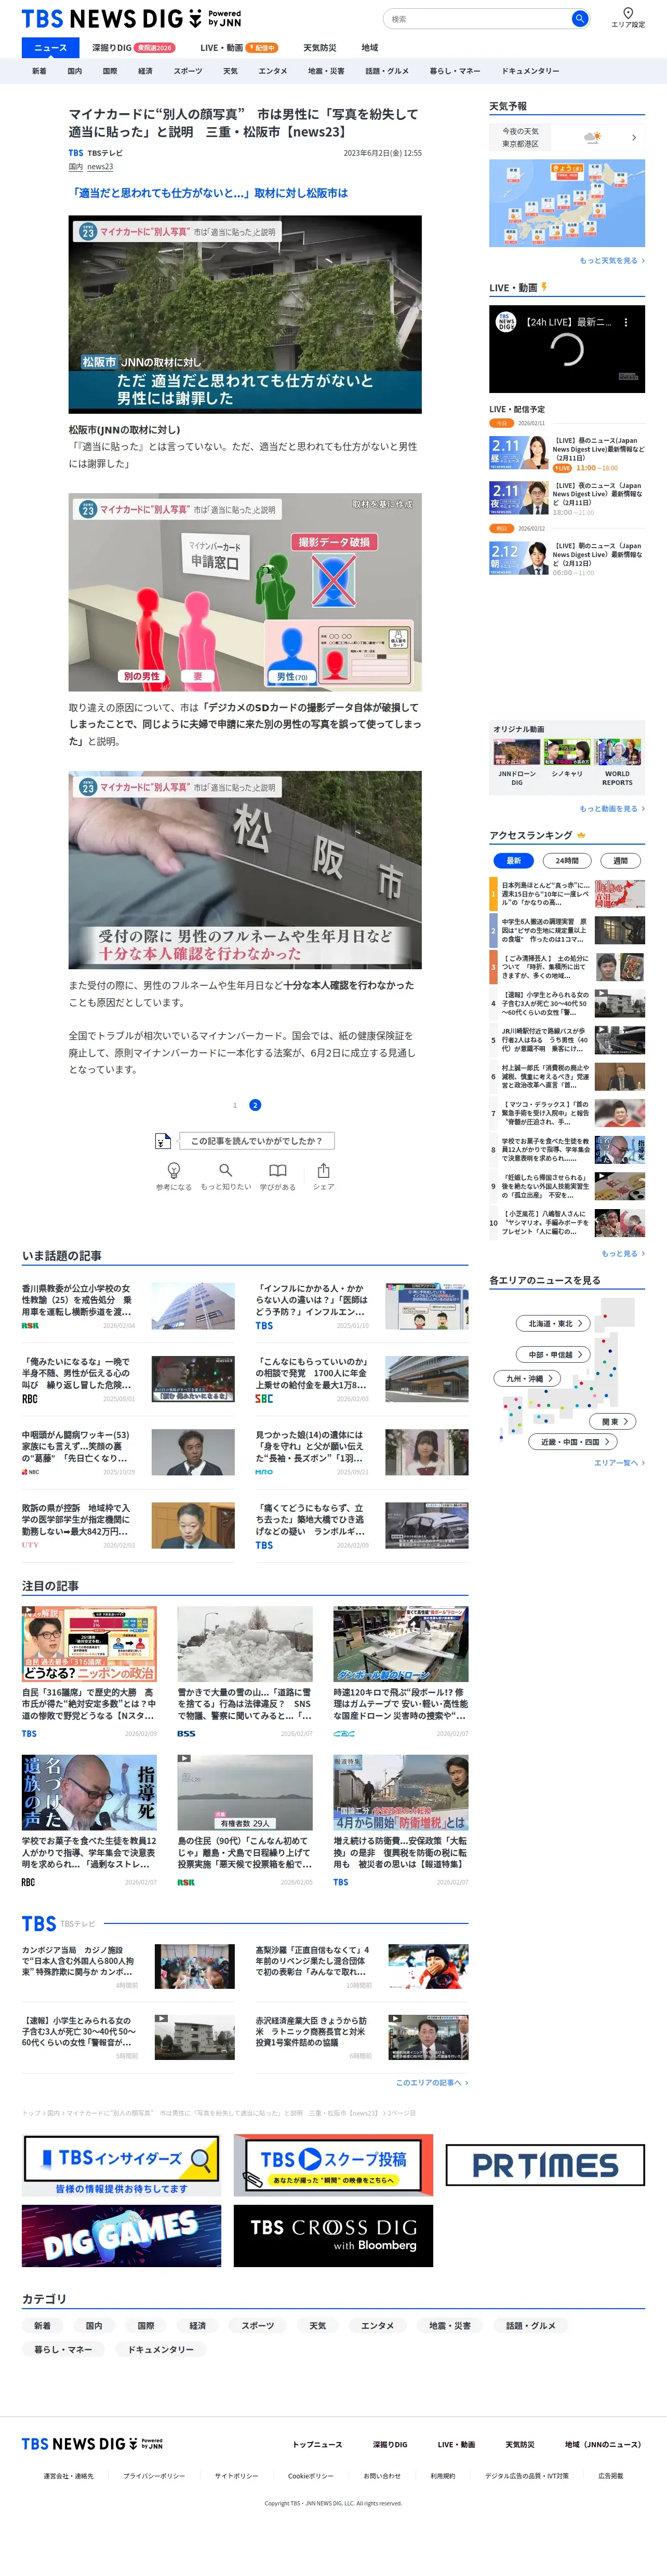Expand tonight's weather for 東京都港区
Screen dimensions: 667x2576
(567, 137)
